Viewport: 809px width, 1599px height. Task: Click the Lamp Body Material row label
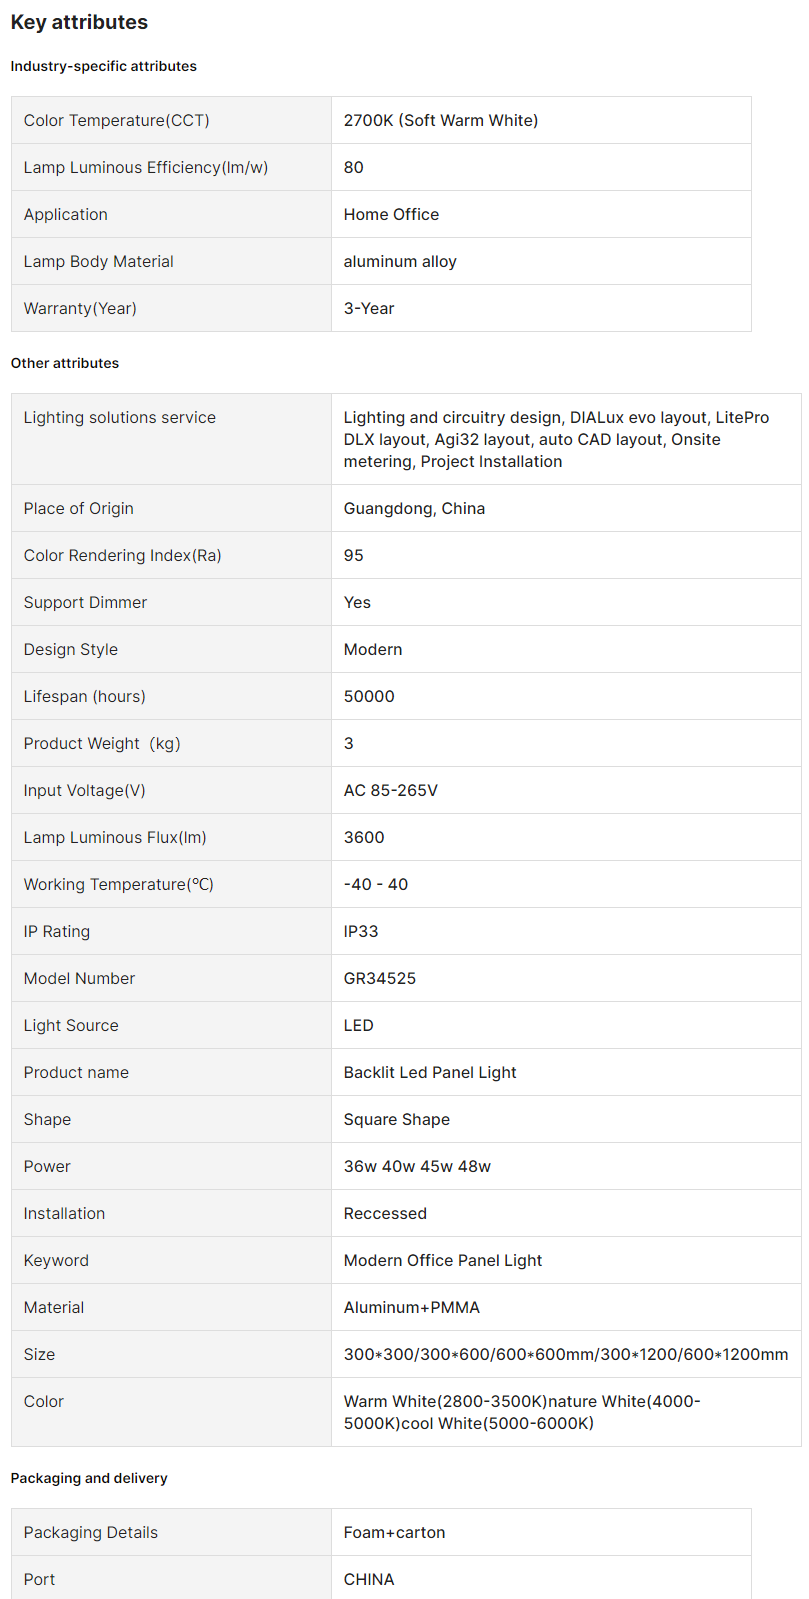coord(98,261)
